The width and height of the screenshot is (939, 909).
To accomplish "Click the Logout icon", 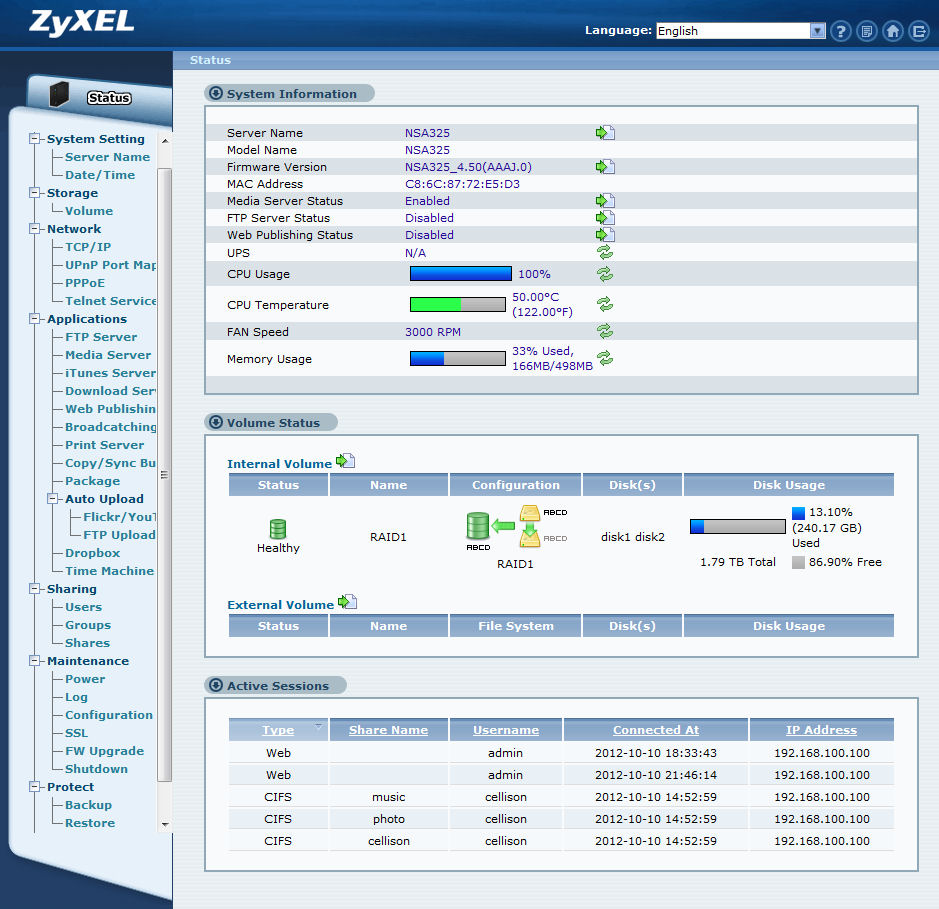I will tap(919, 31).
